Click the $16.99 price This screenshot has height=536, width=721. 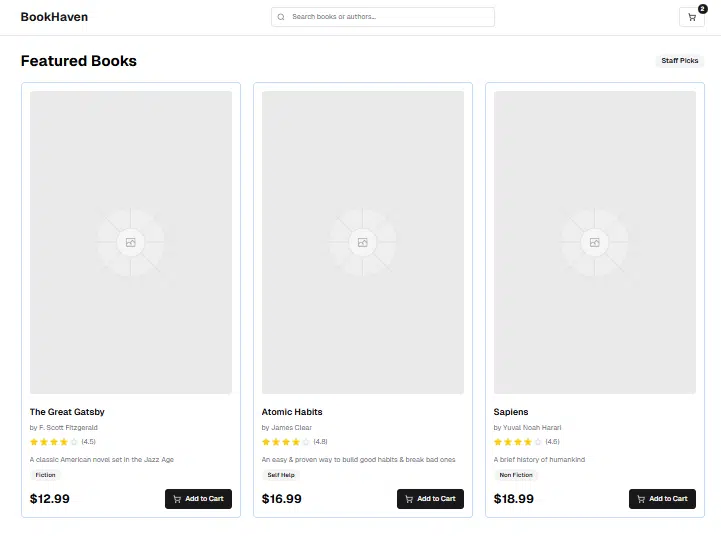(x=281, y=499)
